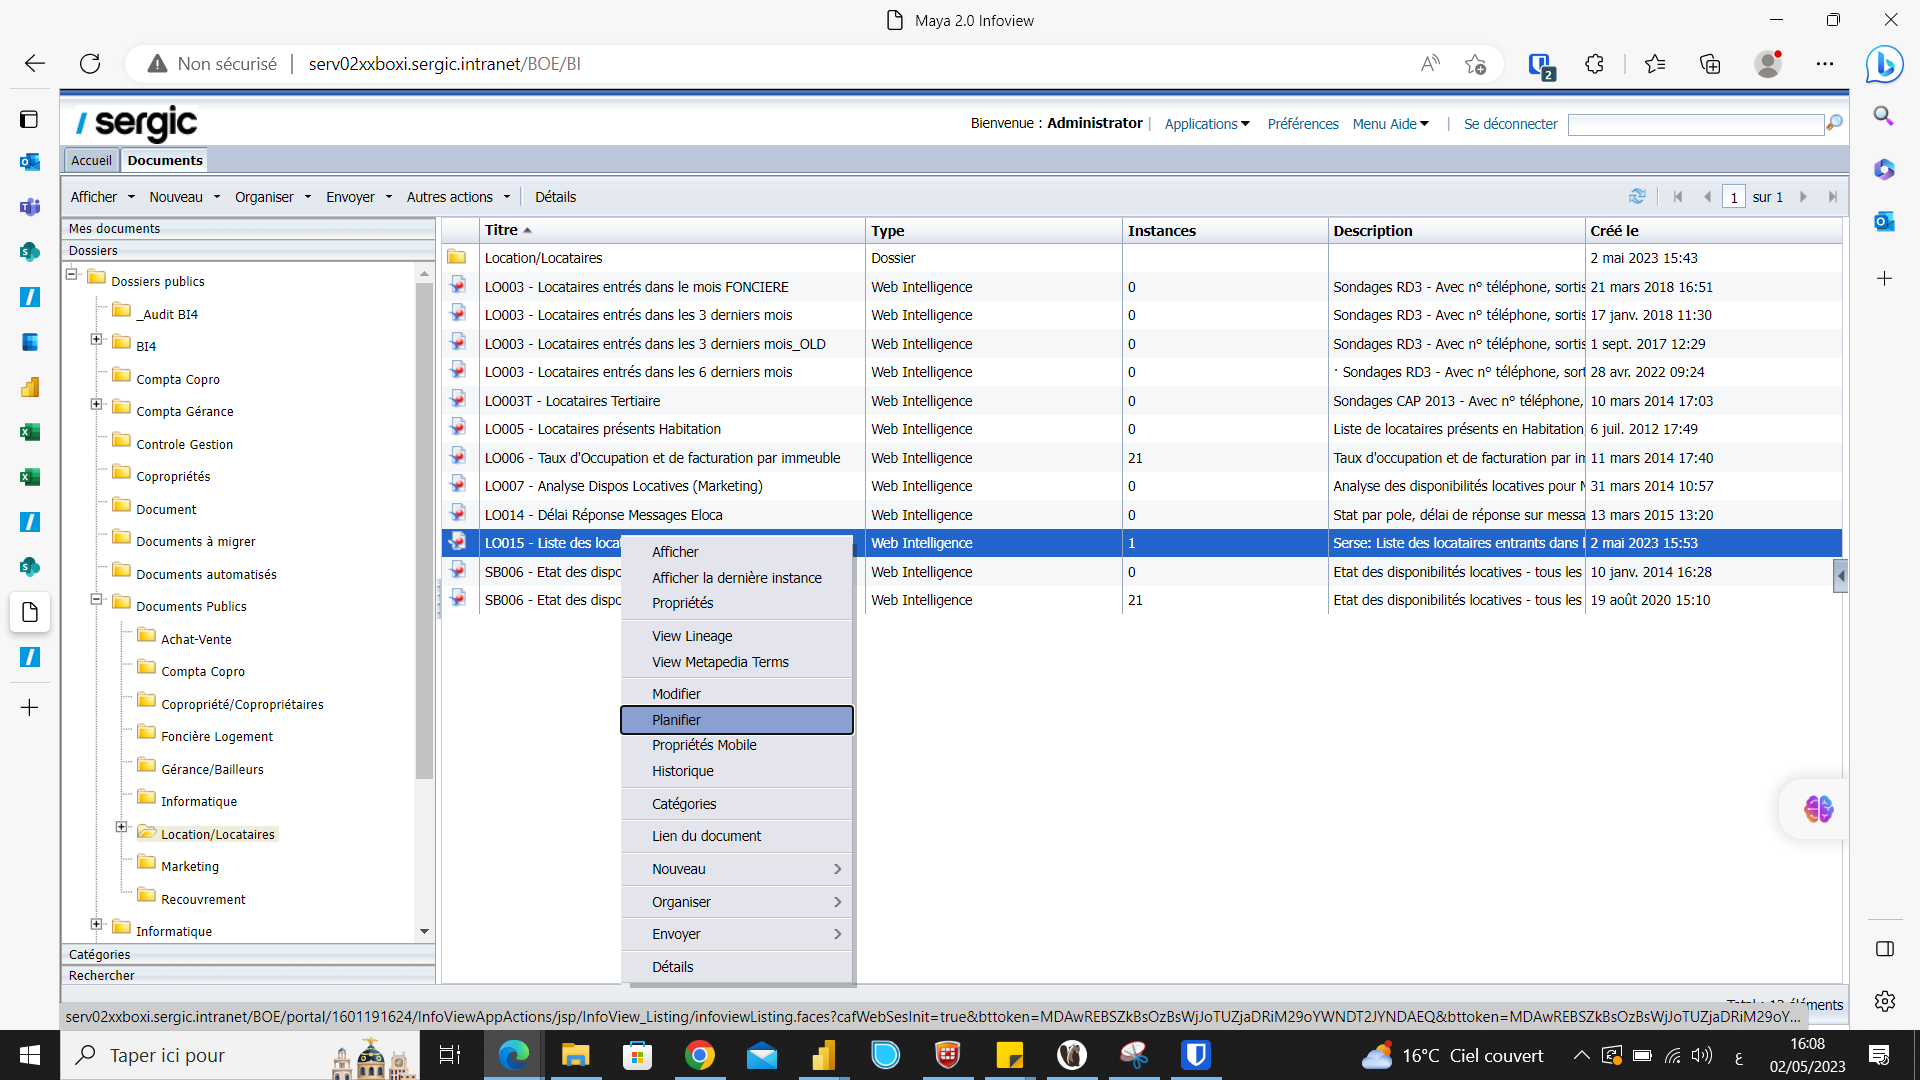Click the Se déconnecter link
The image size is (1920, 1080).
[x=1510, y=124]
